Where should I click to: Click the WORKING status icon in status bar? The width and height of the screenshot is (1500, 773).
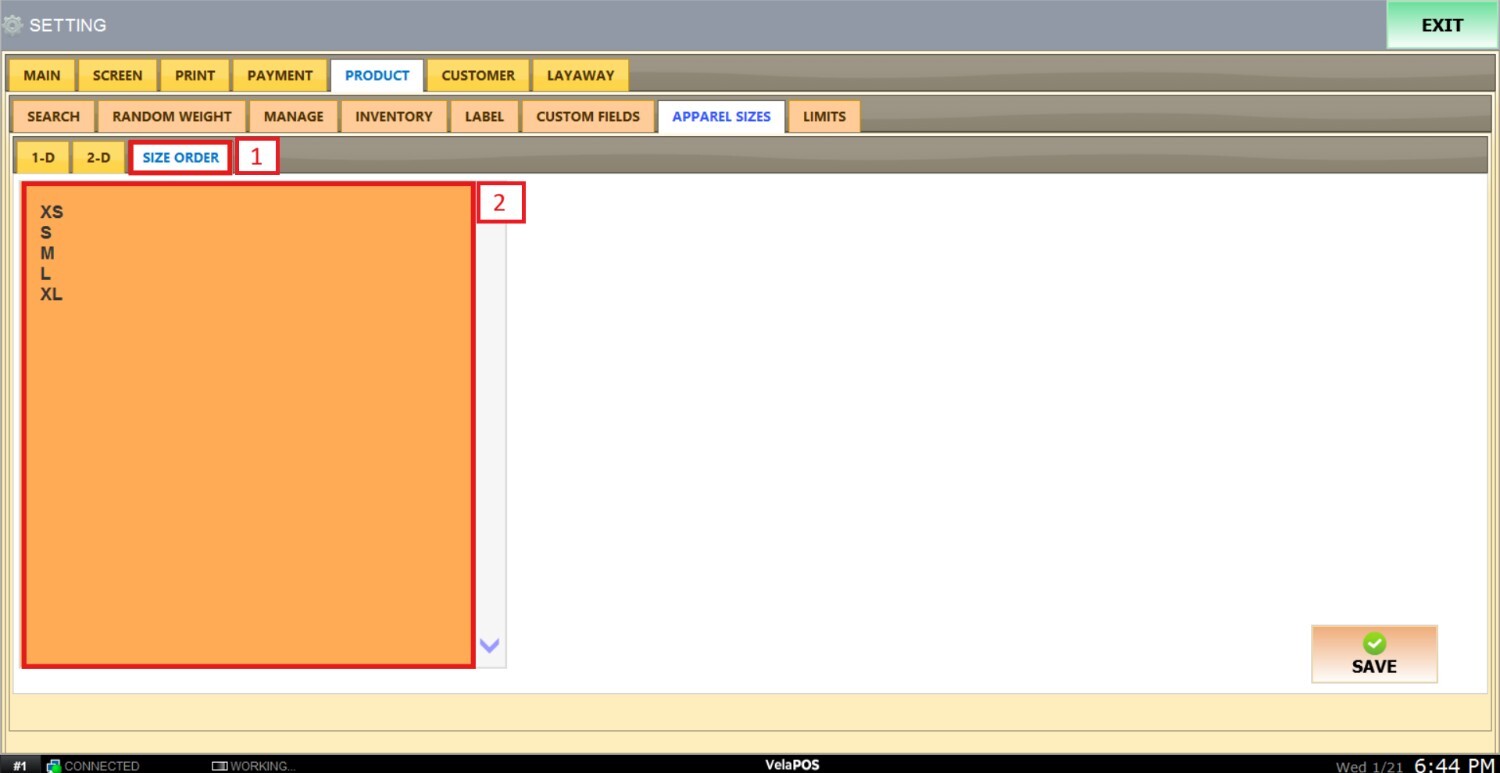220,766
